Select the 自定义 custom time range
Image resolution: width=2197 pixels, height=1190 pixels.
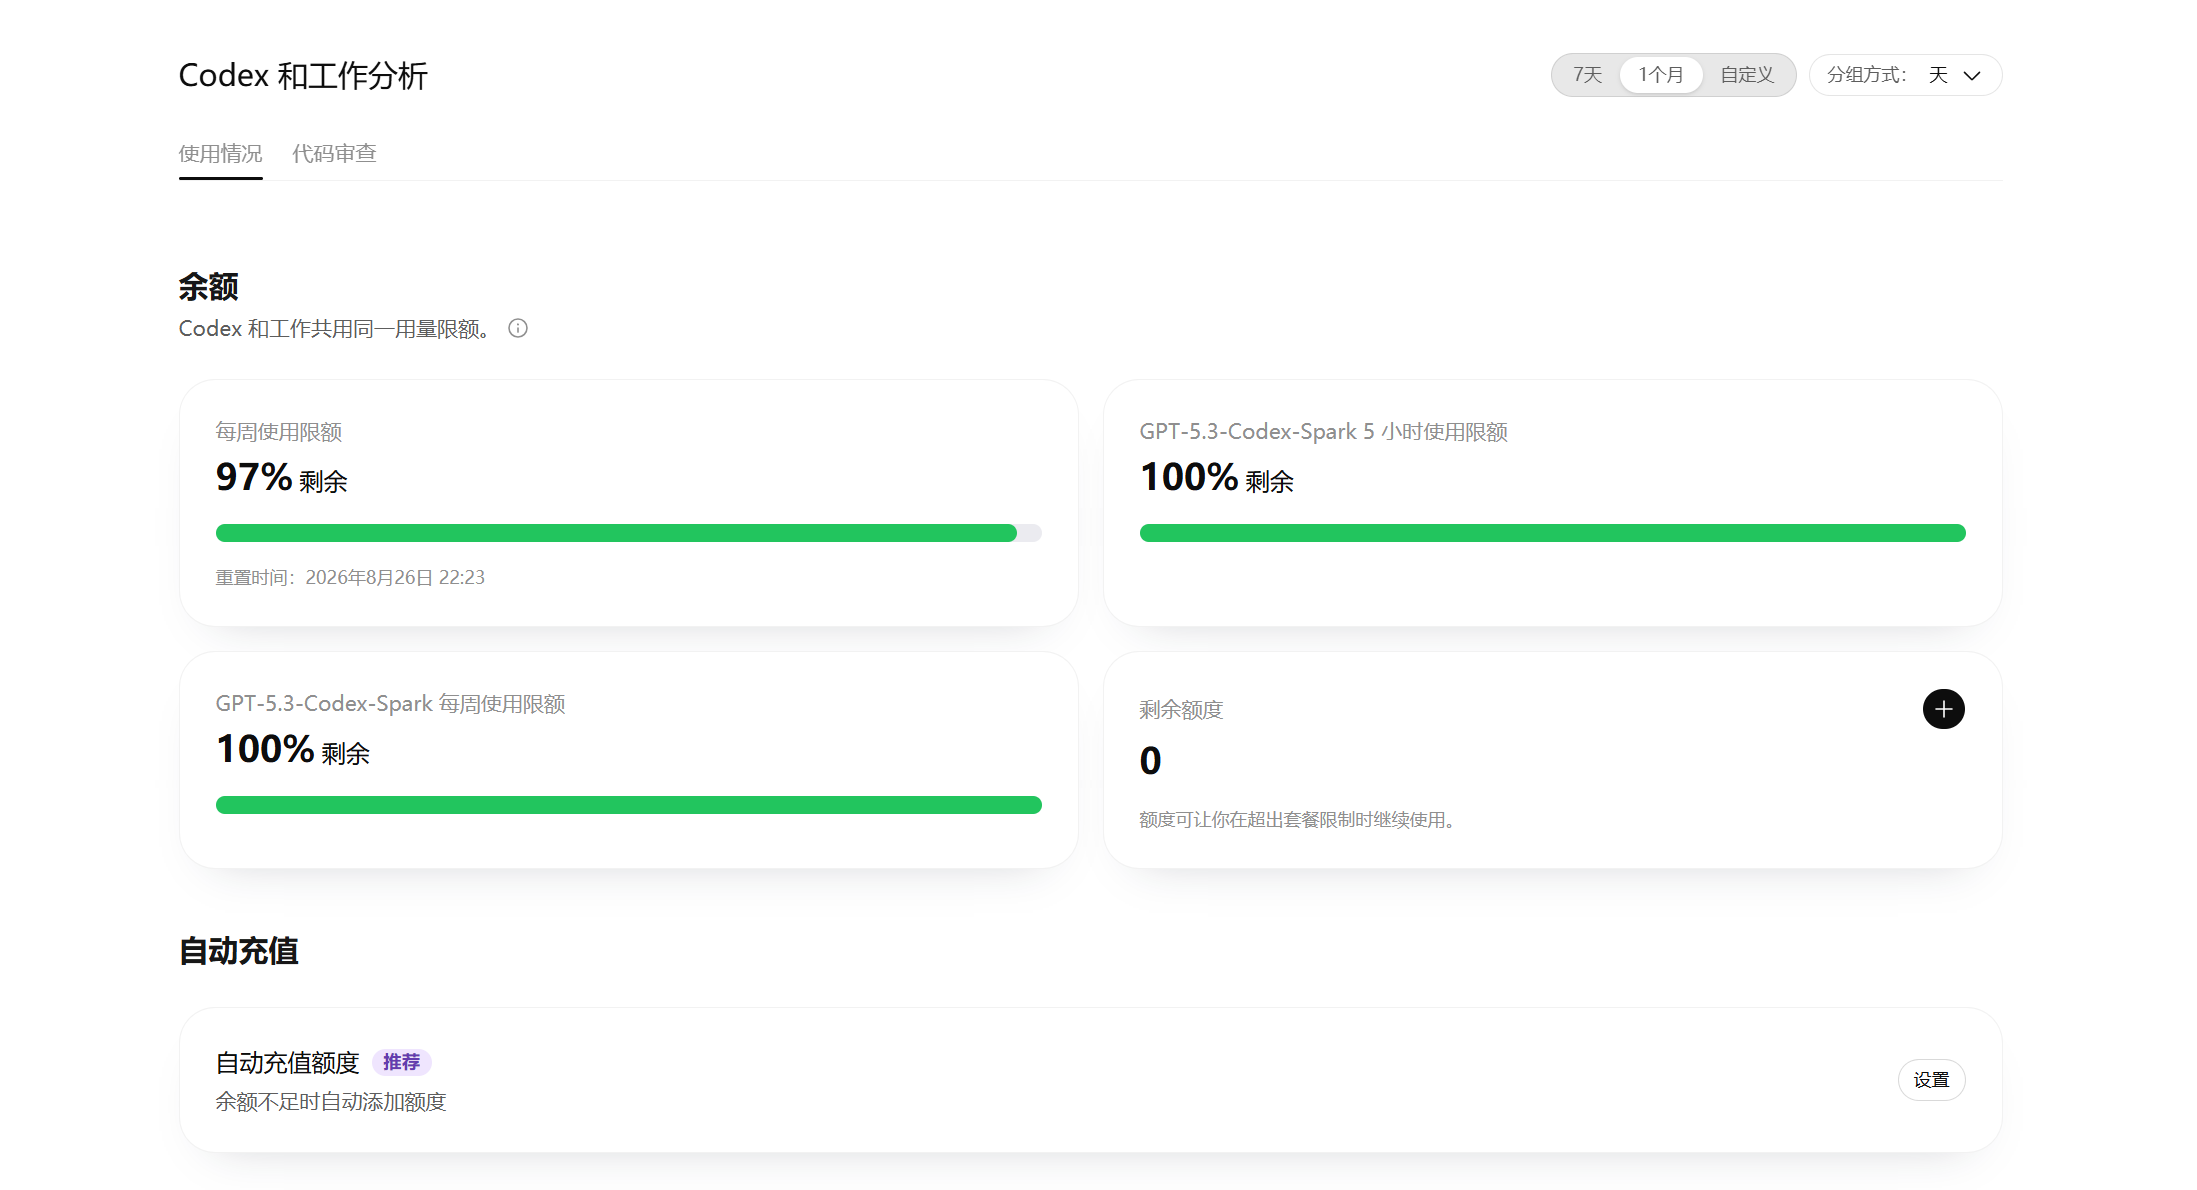(x=1747, y=75)
